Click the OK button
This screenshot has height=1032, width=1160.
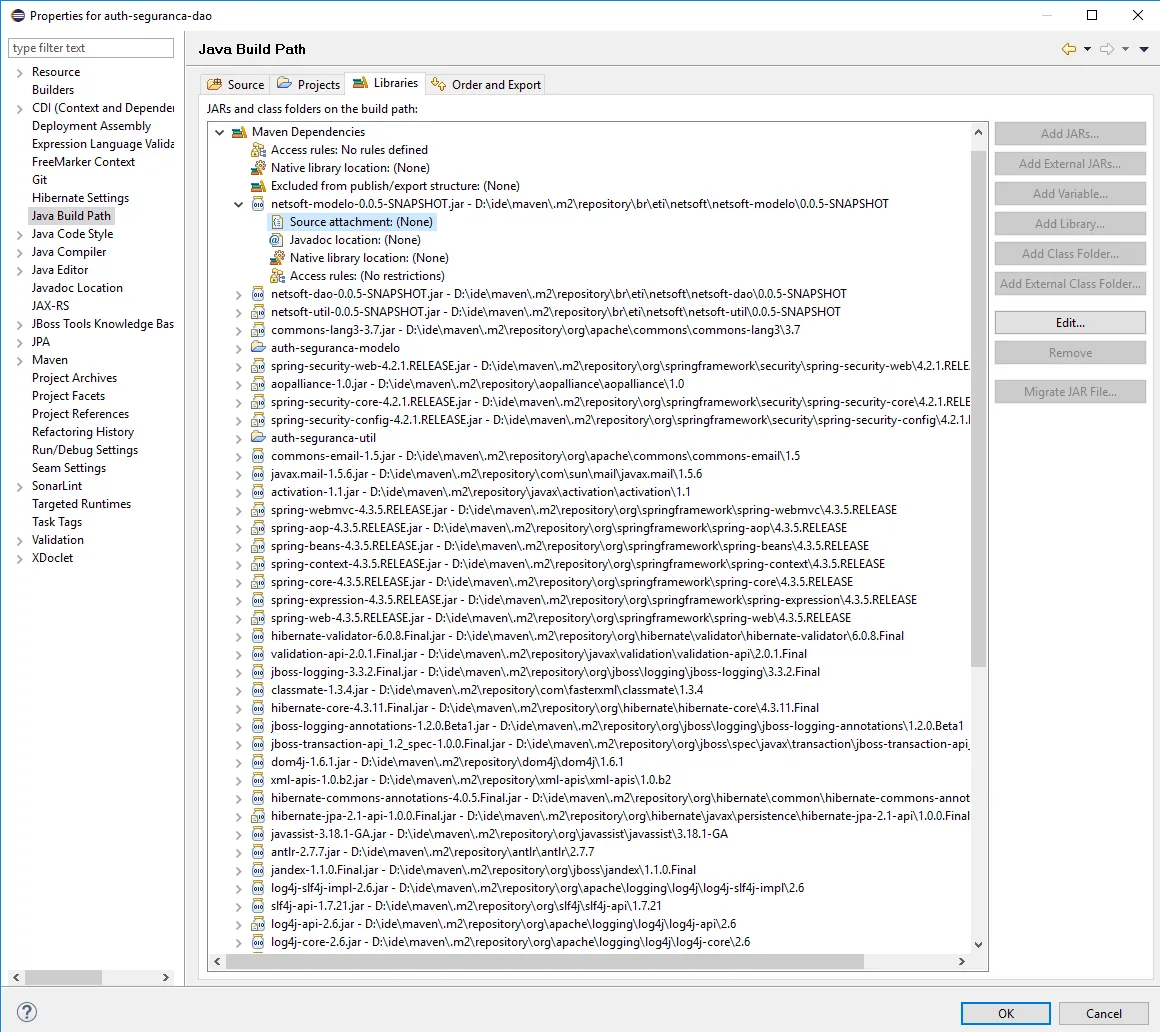point(1005,1013)
